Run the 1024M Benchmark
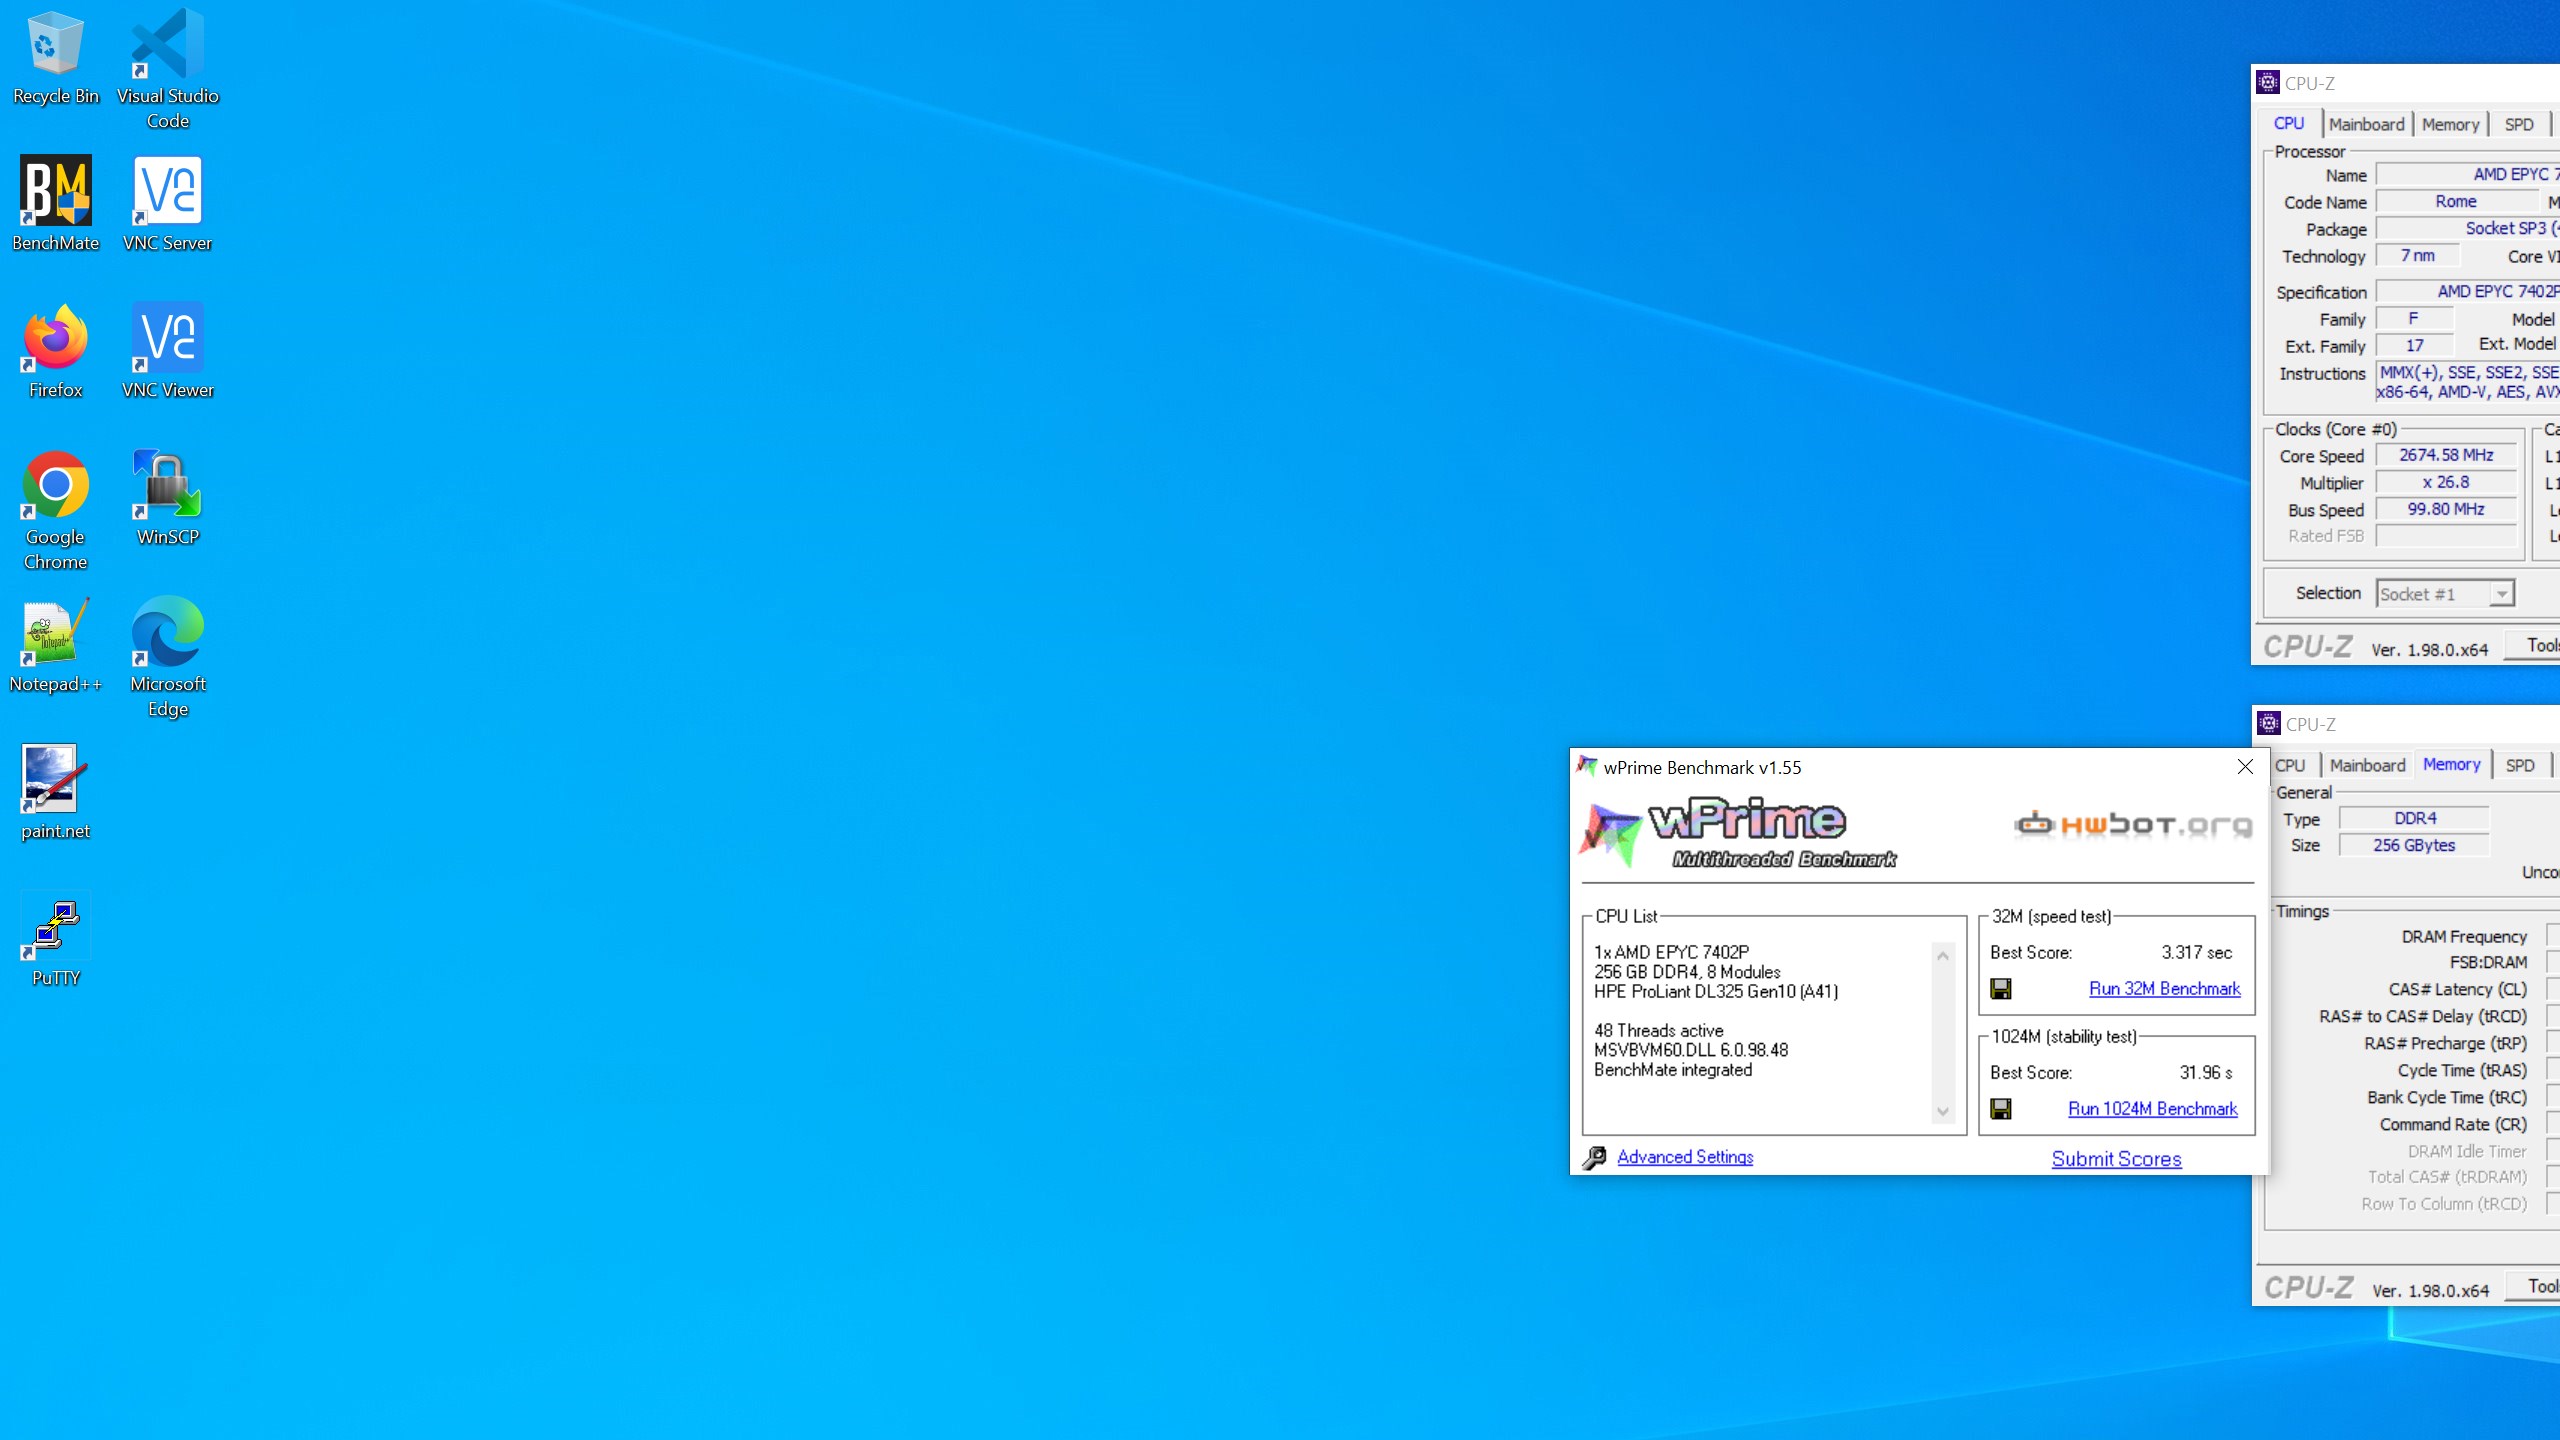Viewport: 2560px width, 1440px height. click(x=2153, y=1109)
